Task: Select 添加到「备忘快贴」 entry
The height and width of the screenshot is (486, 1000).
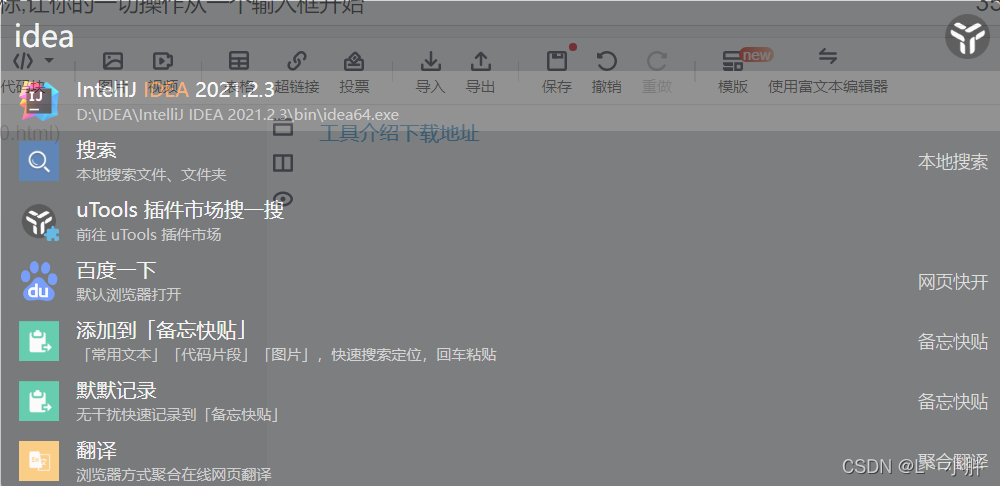Action: (500, 341)
